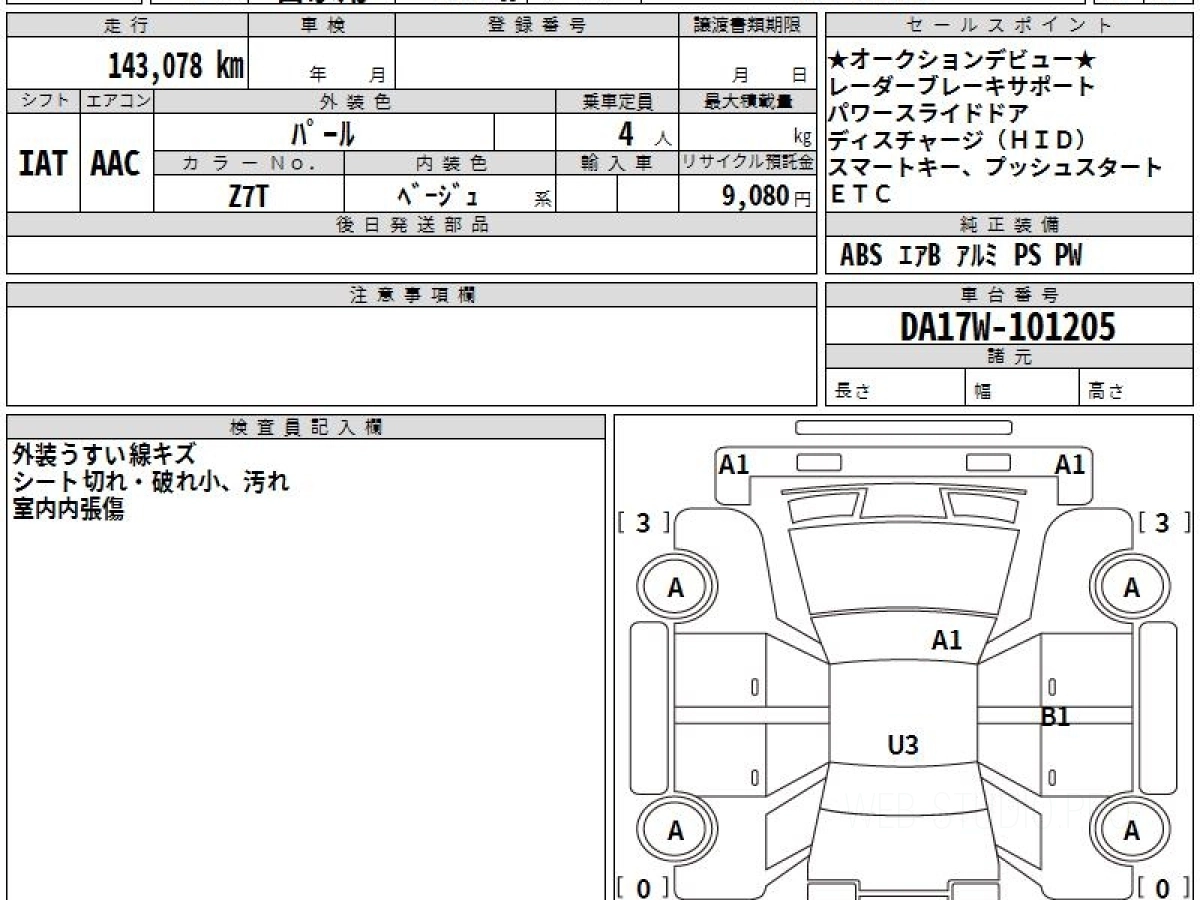Select the ベージュ interior color value
Viewport: 1200px width, 900px height.
[437, 196]
